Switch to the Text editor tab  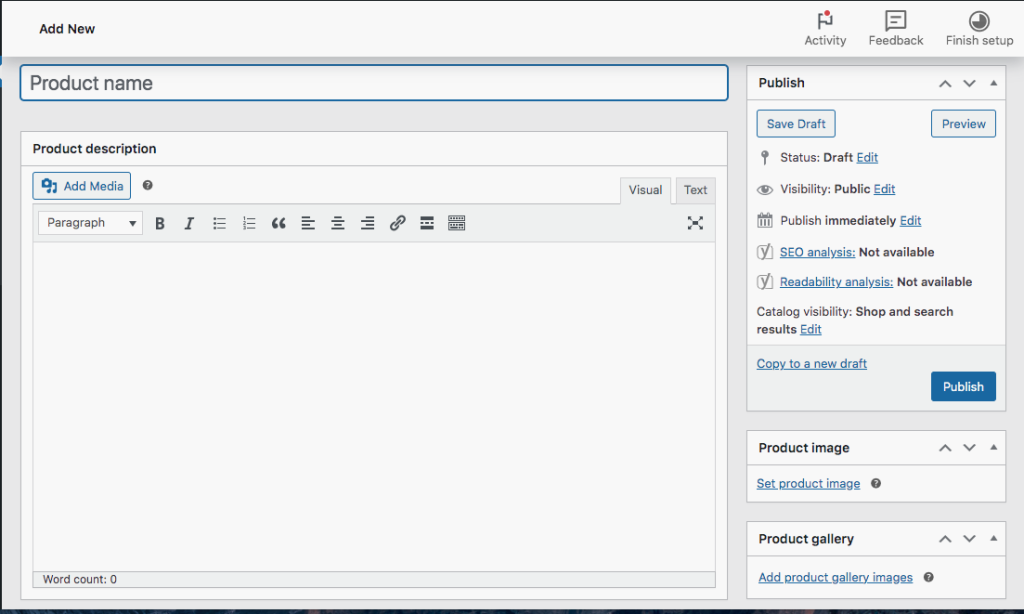(695, 190)
